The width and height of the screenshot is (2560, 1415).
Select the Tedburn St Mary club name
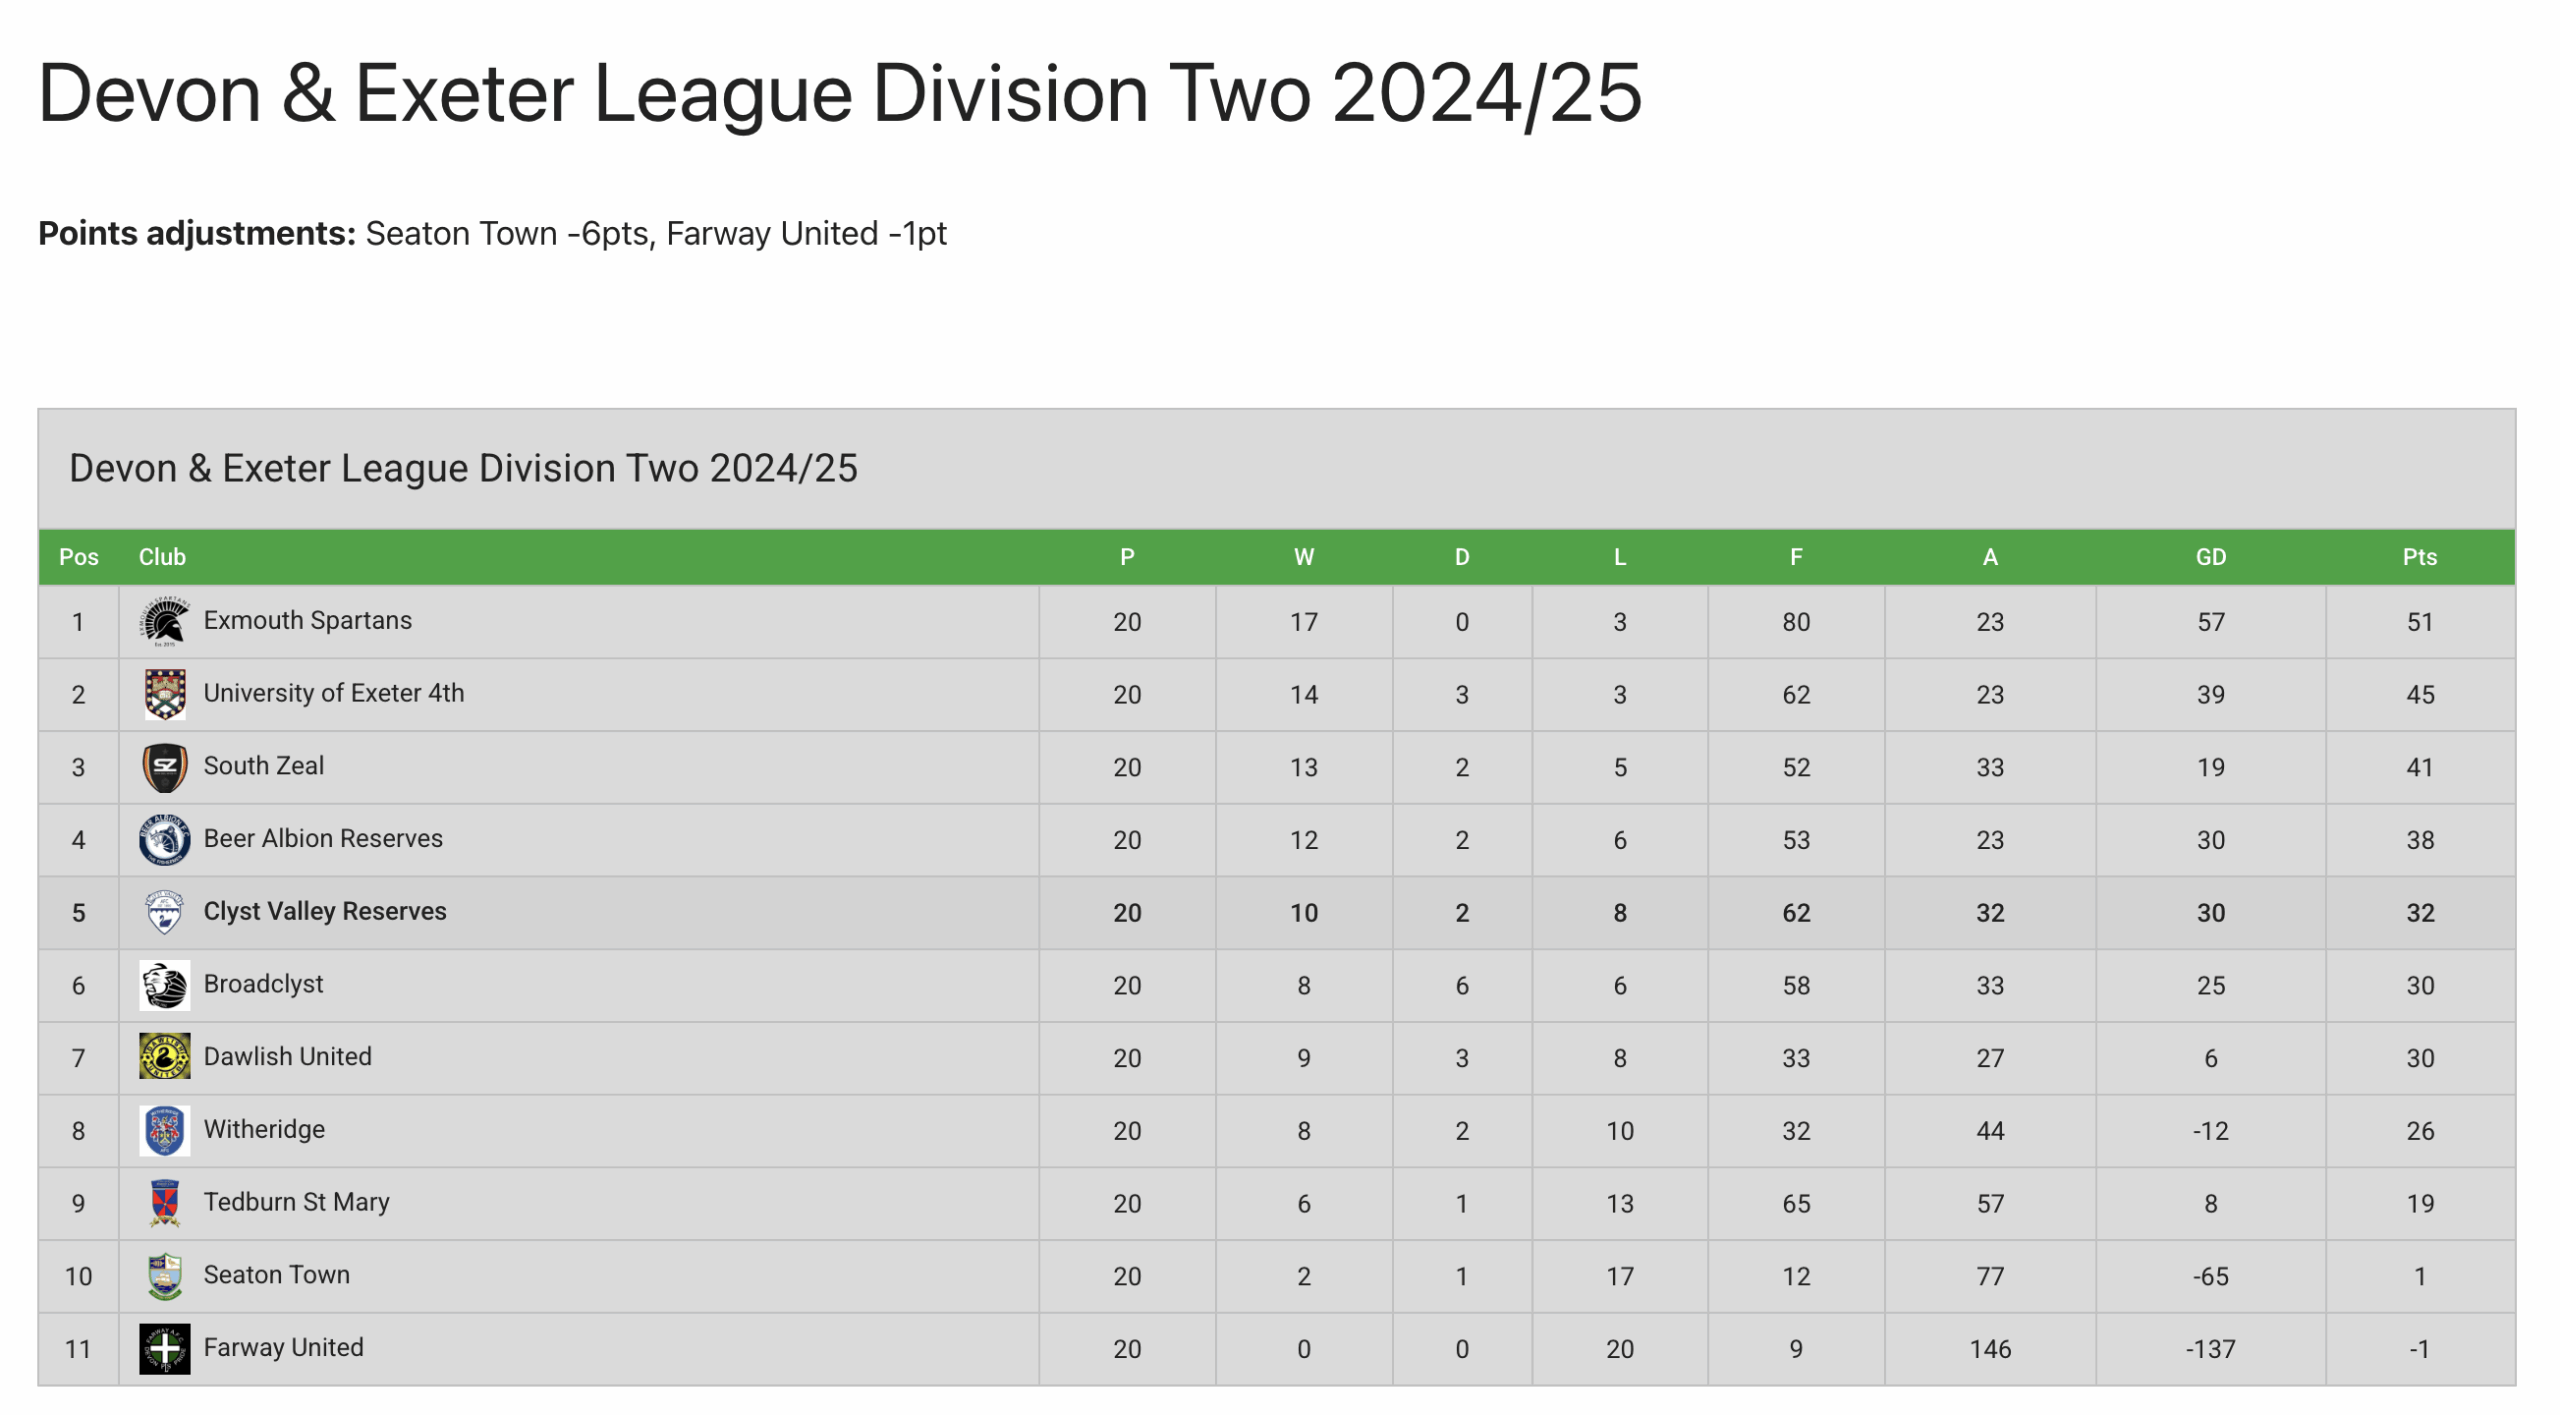coord(296,1202)
